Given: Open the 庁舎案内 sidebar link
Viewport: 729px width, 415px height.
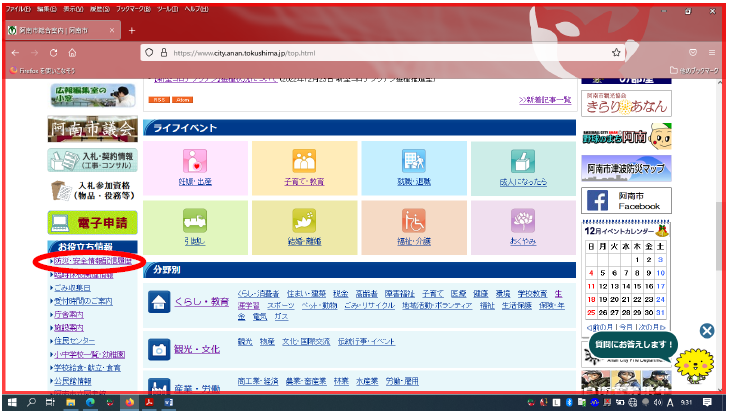Looking at the screenshot, I should [x=69, y=315].
